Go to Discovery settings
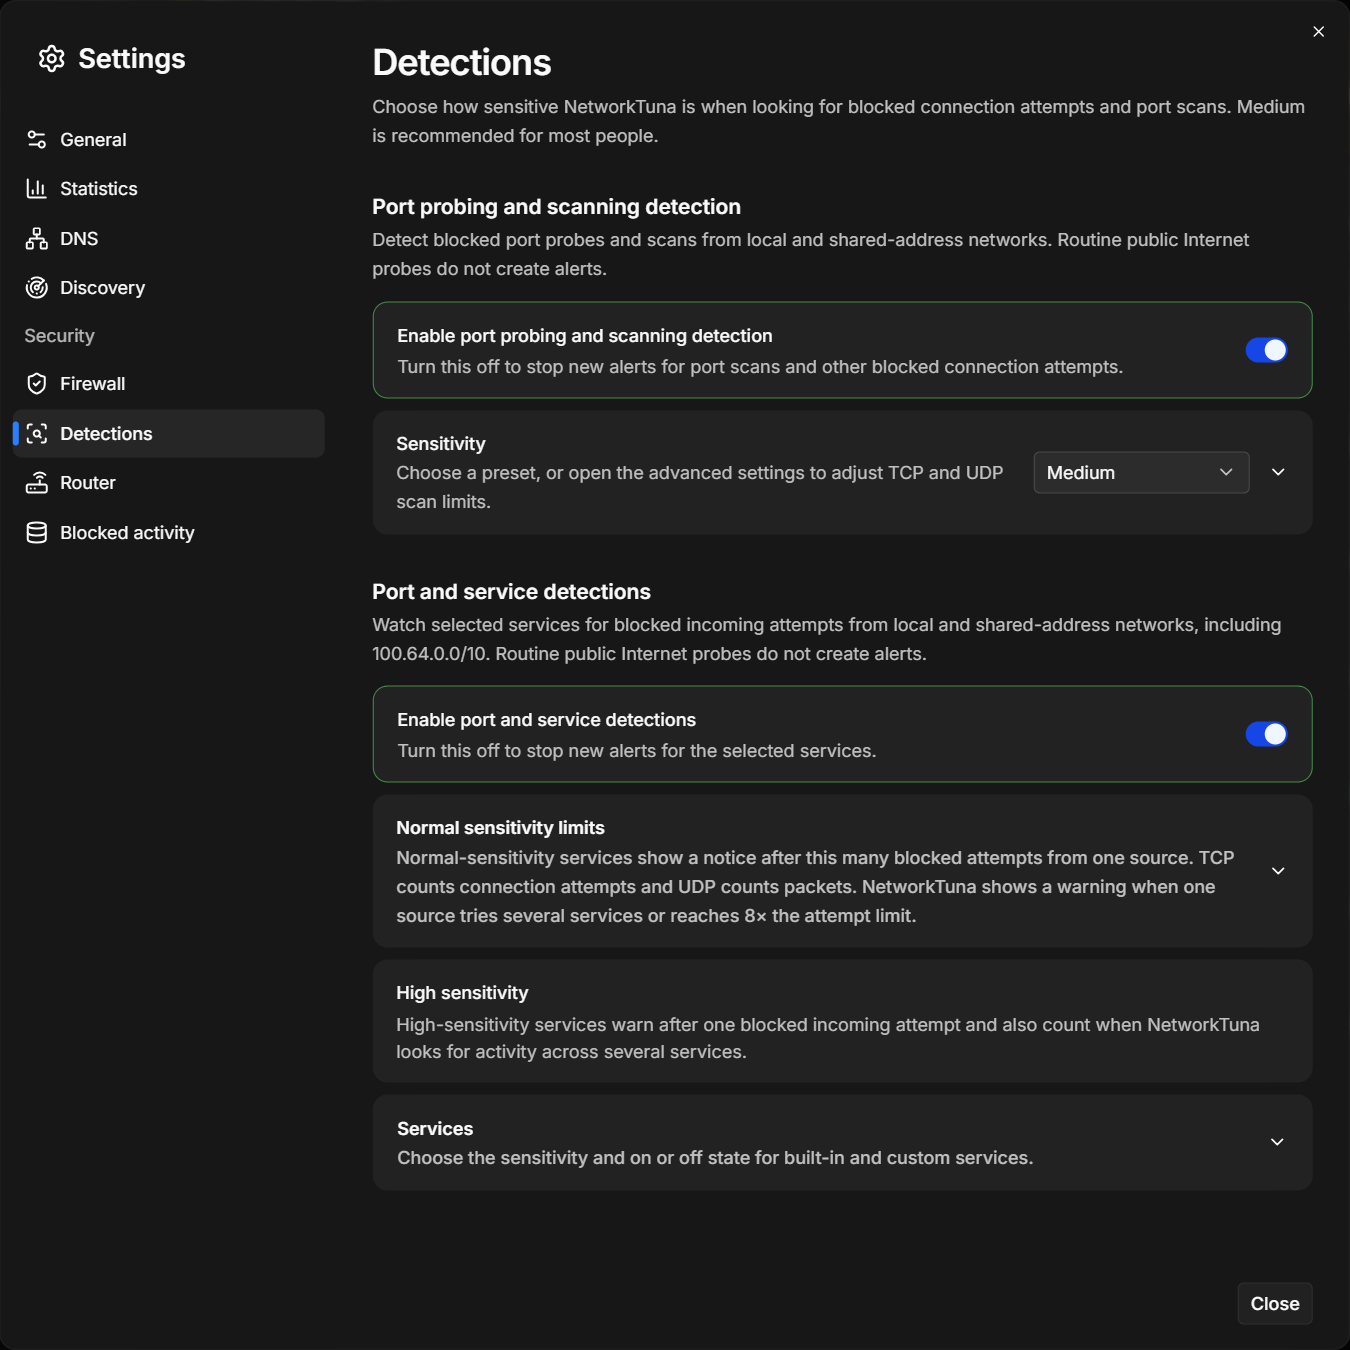The width and height of the screenshot is (1350, 1350). click(x=168, y=288)
